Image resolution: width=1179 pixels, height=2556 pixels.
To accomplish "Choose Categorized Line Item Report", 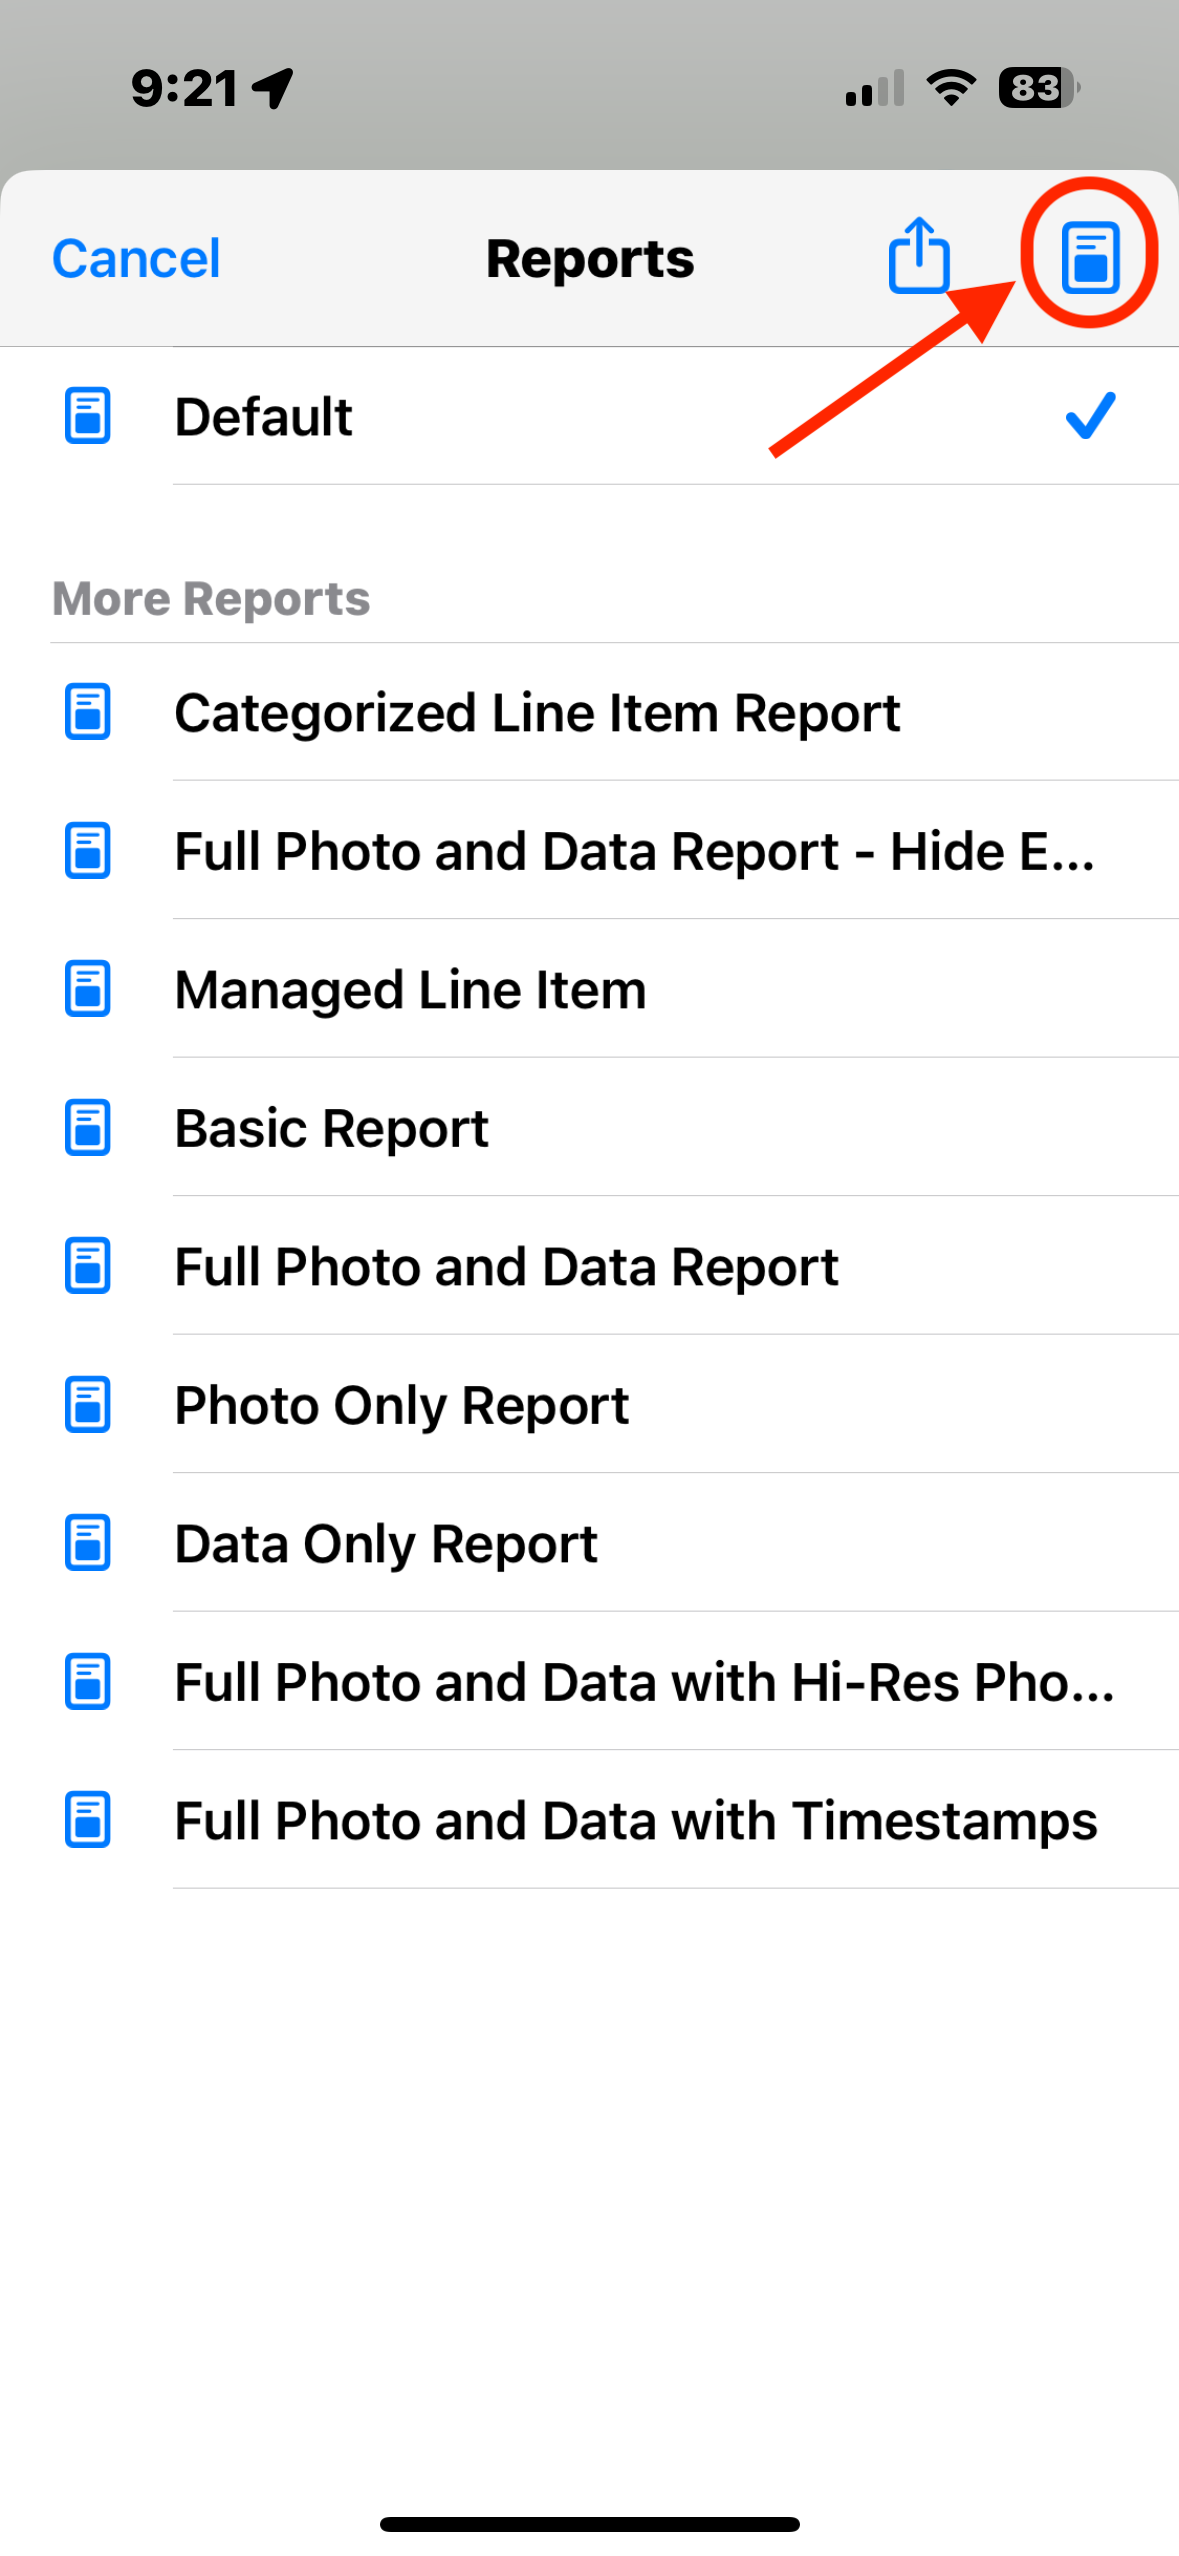I will [x=589, y=713].
